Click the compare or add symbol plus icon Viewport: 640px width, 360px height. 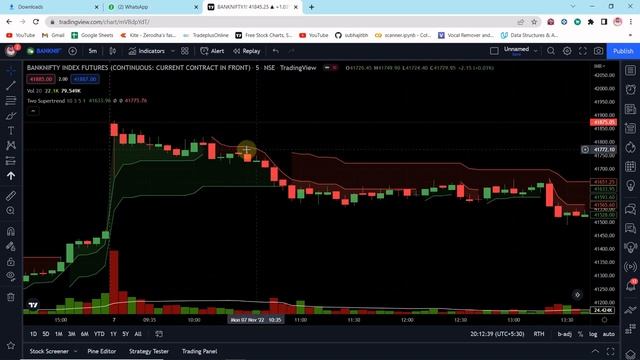point(73,51)
